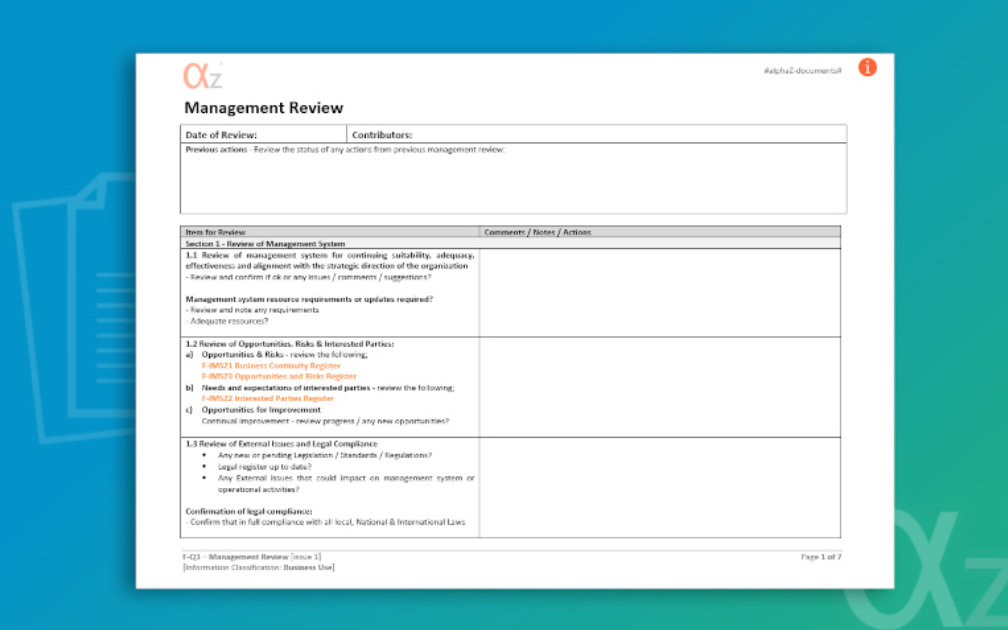
Task: Click Management system resource requirements question
Action: [309, 299]
